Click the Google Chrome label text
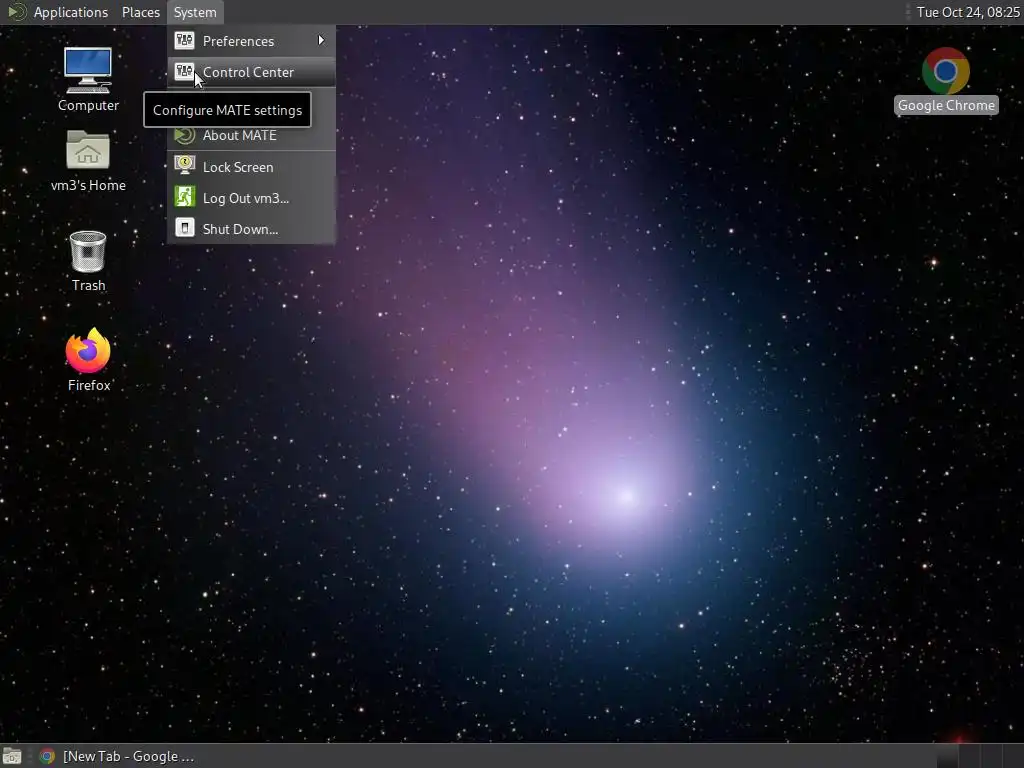This screenshot has width=1024, height=768. tap(946, 105)
